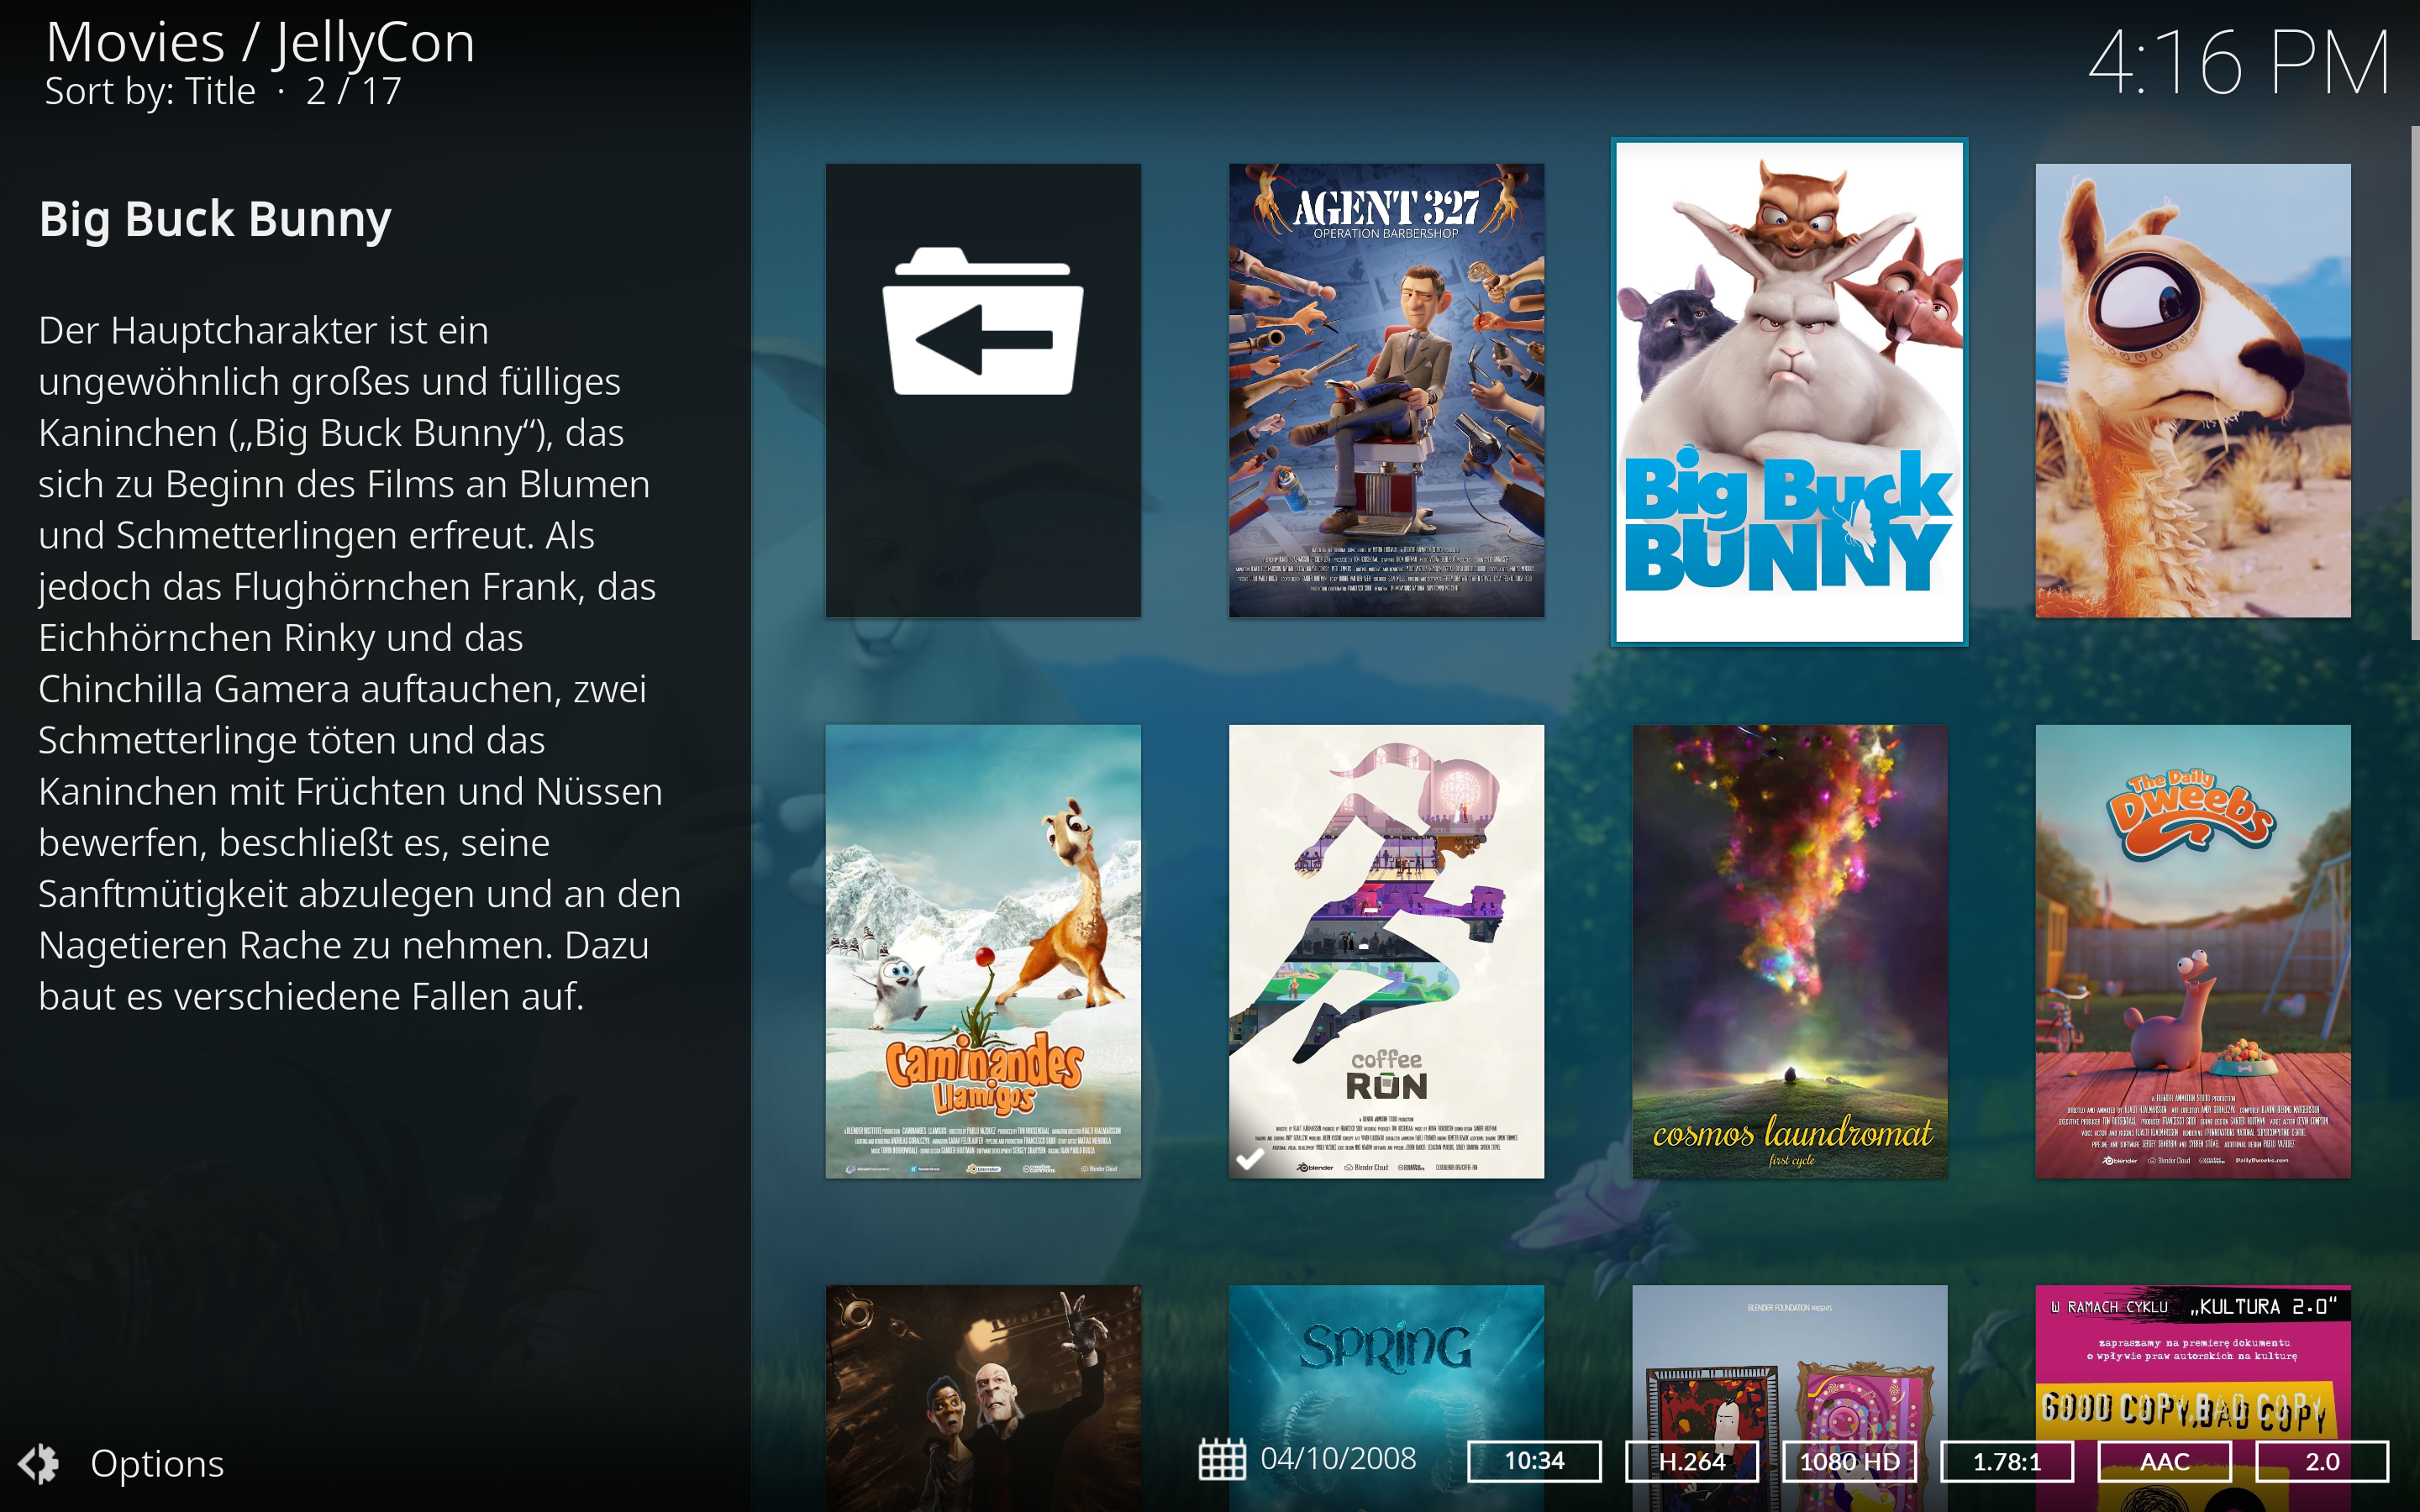This screenshot has height=1512, width=2420.
Task: Click the 1.78:1 aspect ratio flag
Action: (x=2007, y=1461)
